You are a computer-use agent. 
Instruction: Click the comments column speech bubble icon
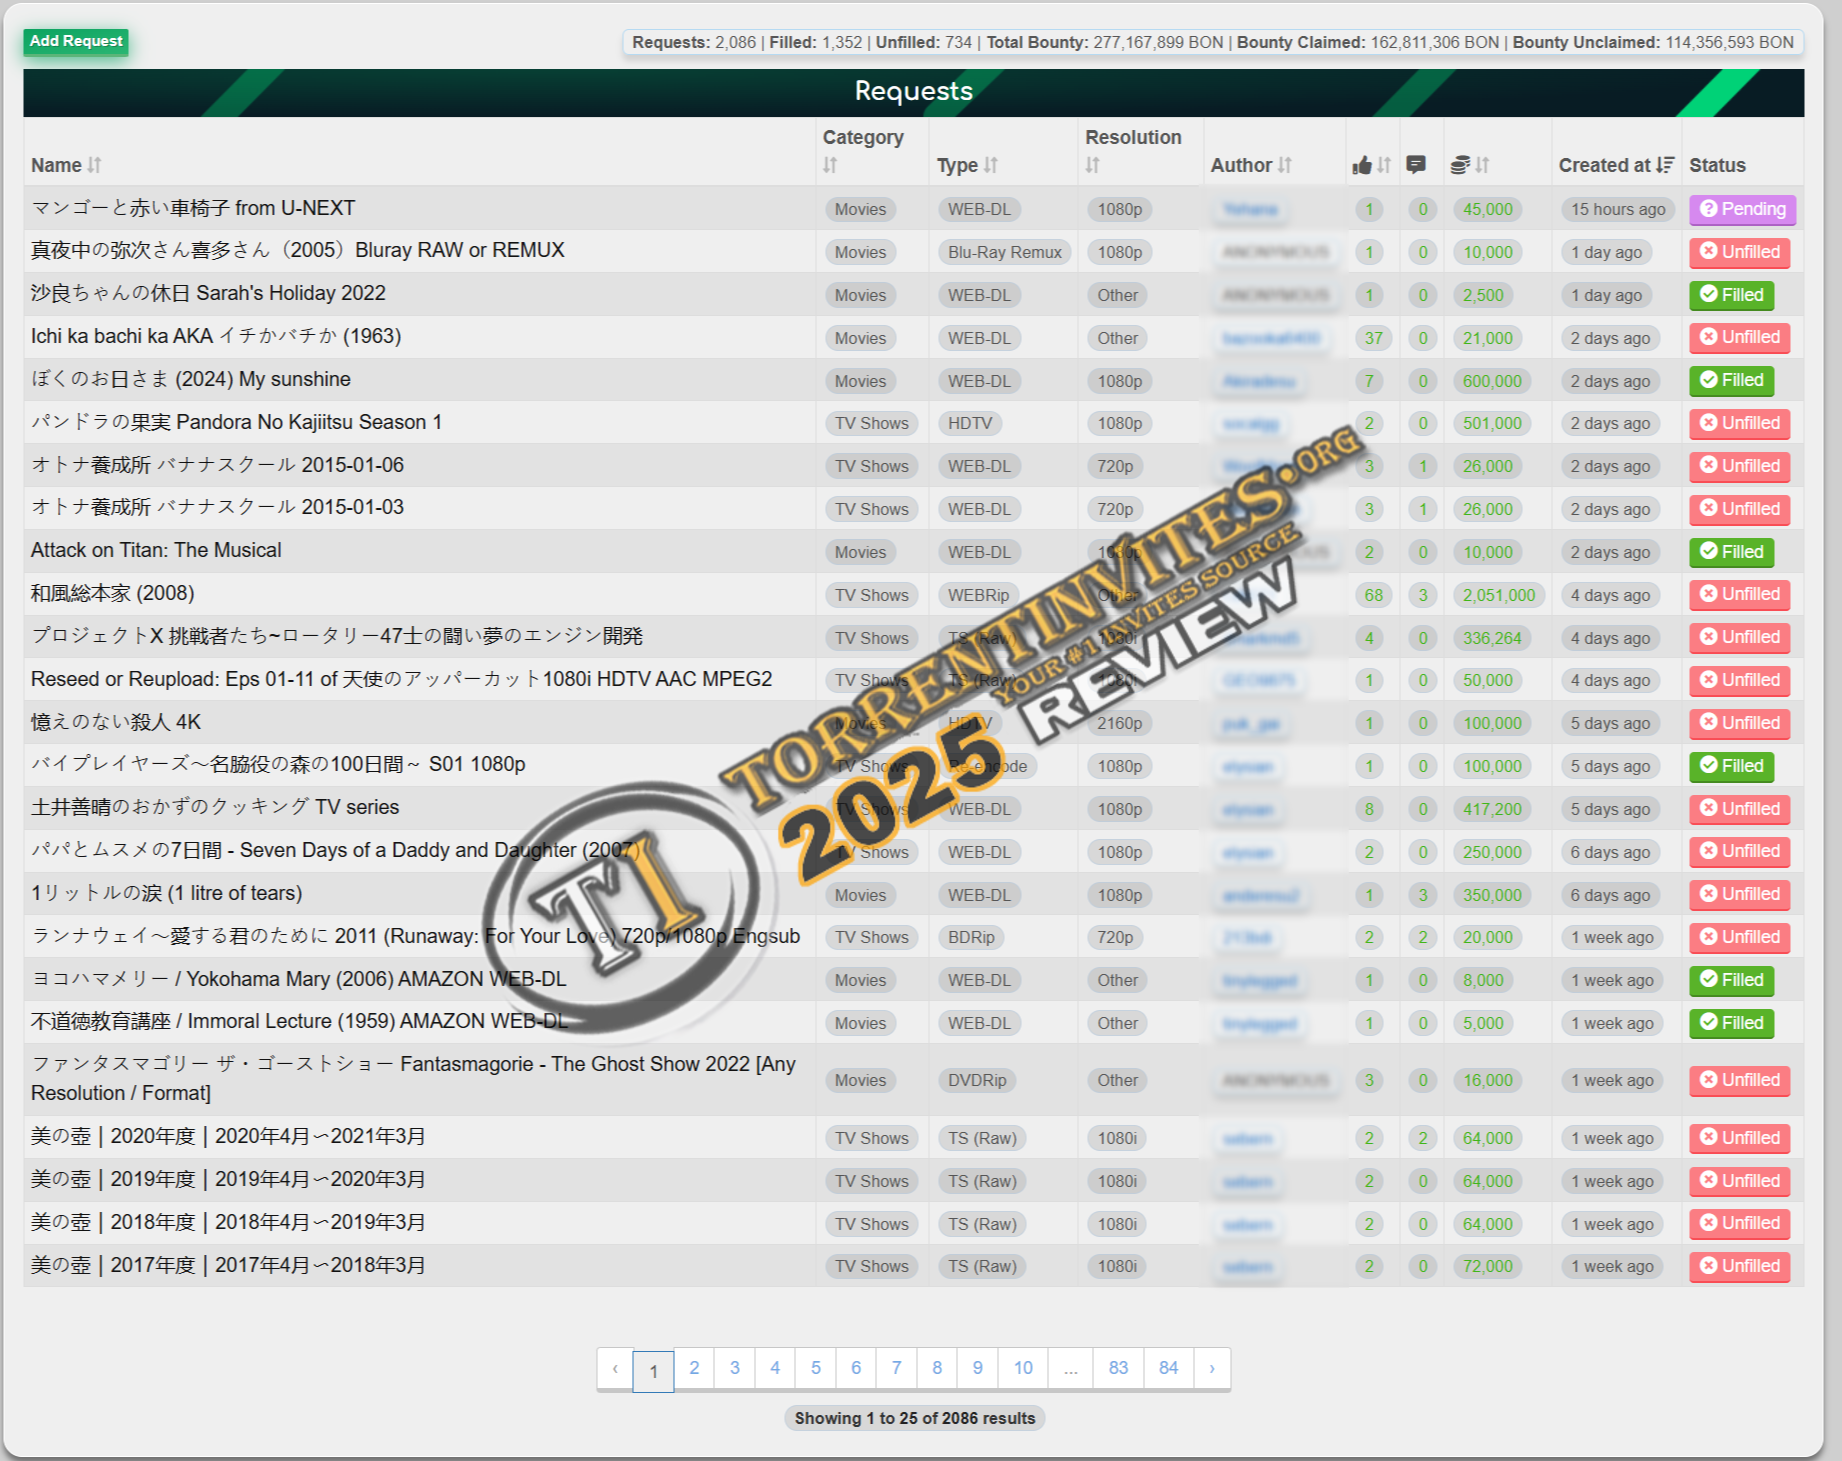coord(1415,165)
